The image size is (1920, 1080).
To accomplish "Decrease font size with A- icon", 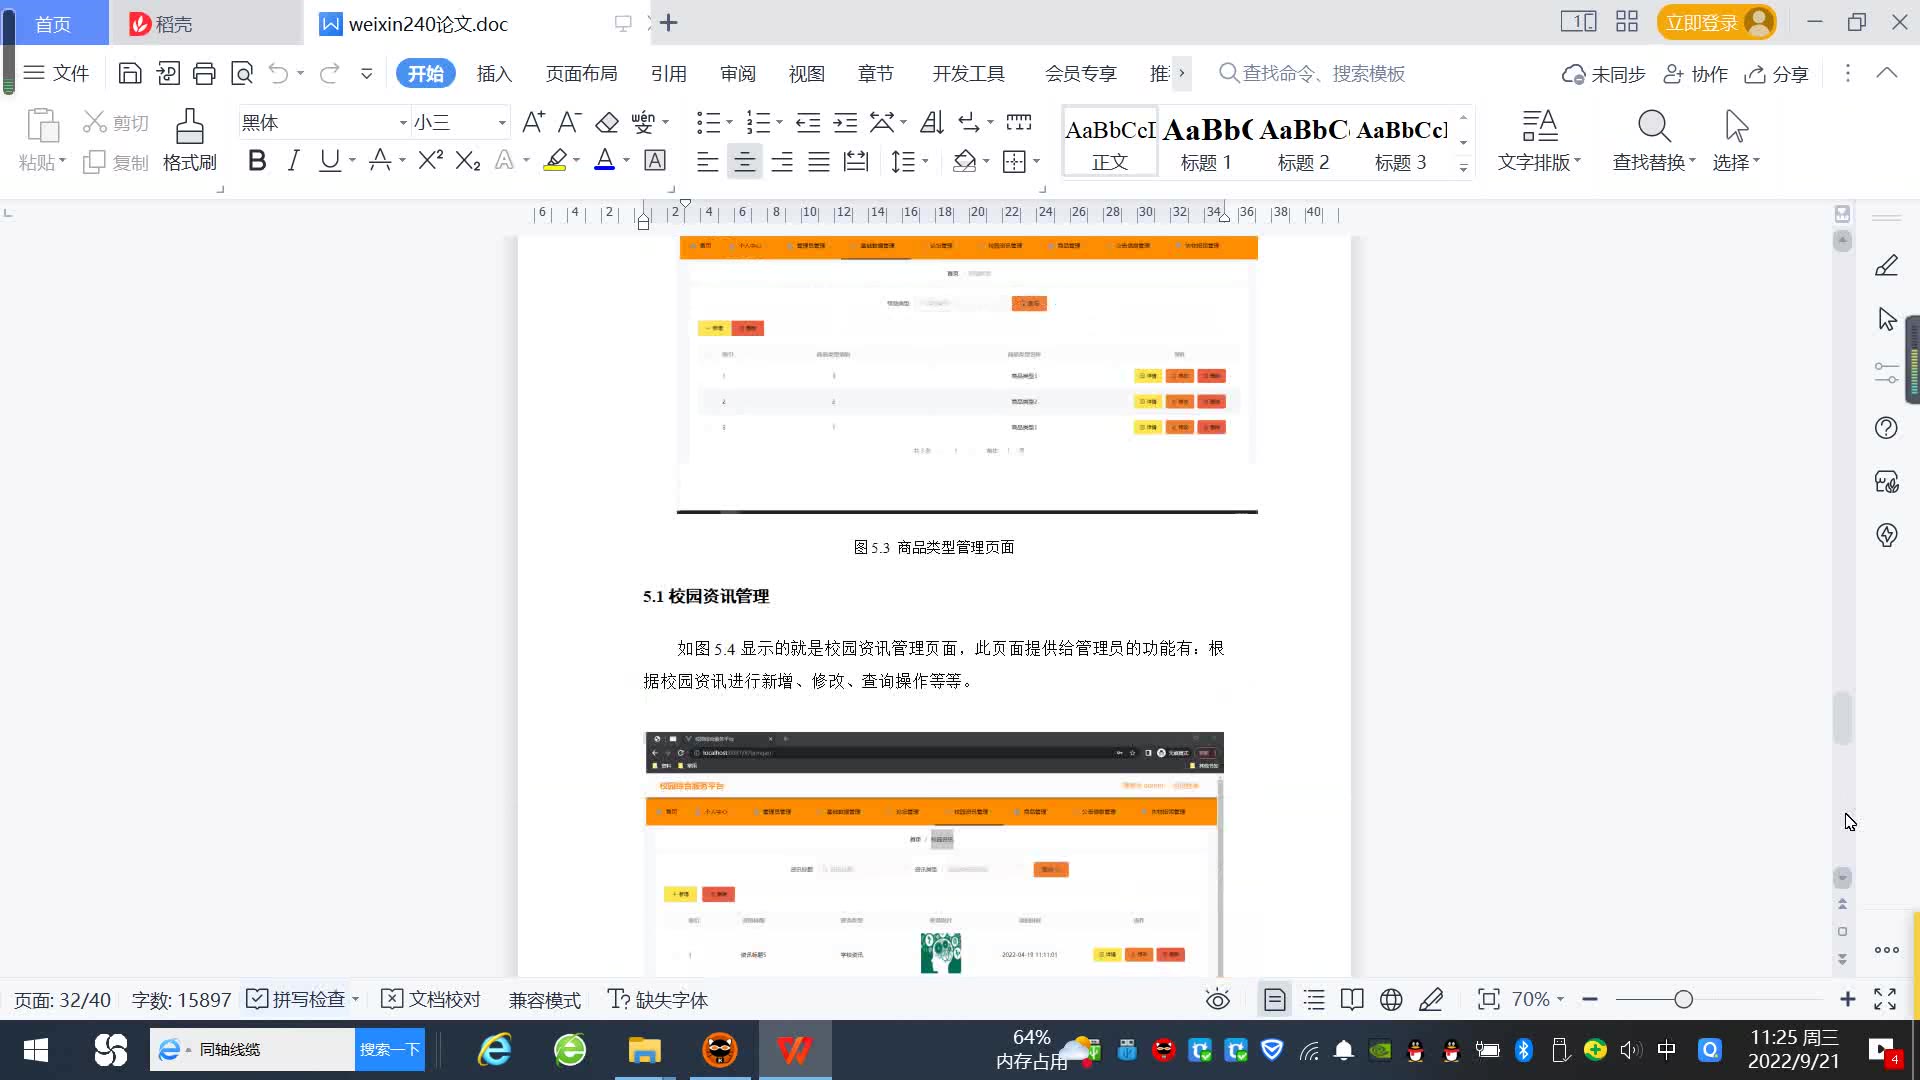I will coord(569,122).
